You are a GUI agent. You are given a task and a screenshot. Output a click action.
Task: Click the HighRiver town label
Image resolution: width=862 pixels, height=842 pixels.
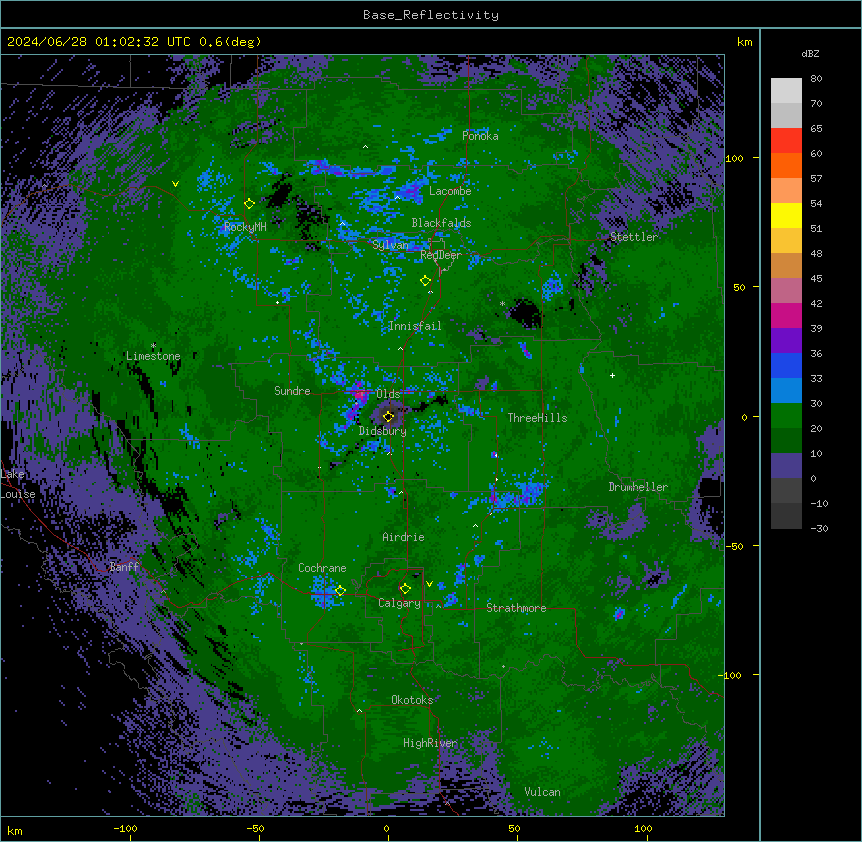click(430, 743)
